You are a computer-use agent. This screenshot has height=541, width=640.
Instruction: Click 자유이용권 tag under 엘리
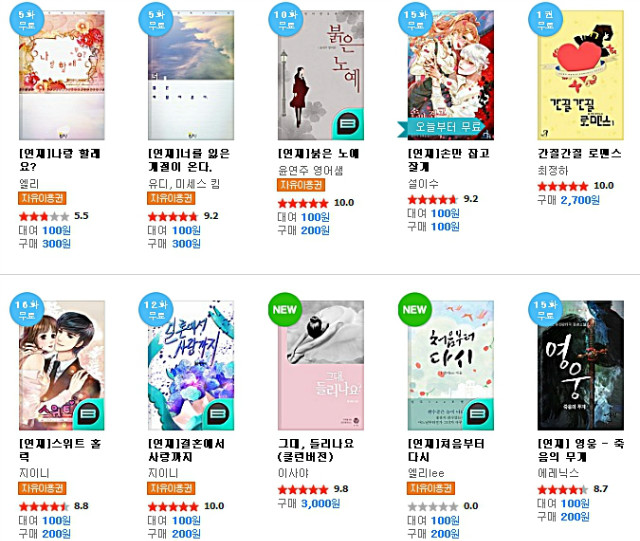(x=42, y=198)
